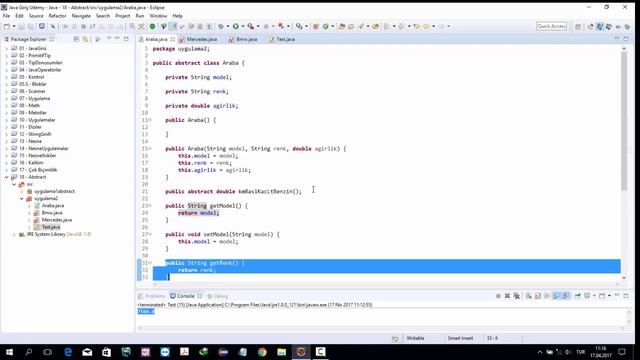Open Google Chrome from the taskbar
The image size is (640, 360).
point(262,352)
